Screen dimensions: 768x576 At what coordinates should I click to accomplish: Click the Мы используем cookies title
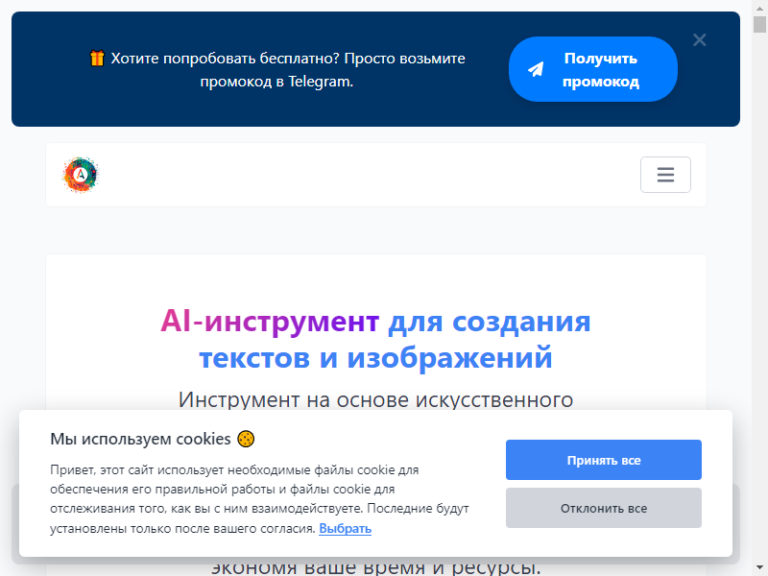tap(140, 439)
